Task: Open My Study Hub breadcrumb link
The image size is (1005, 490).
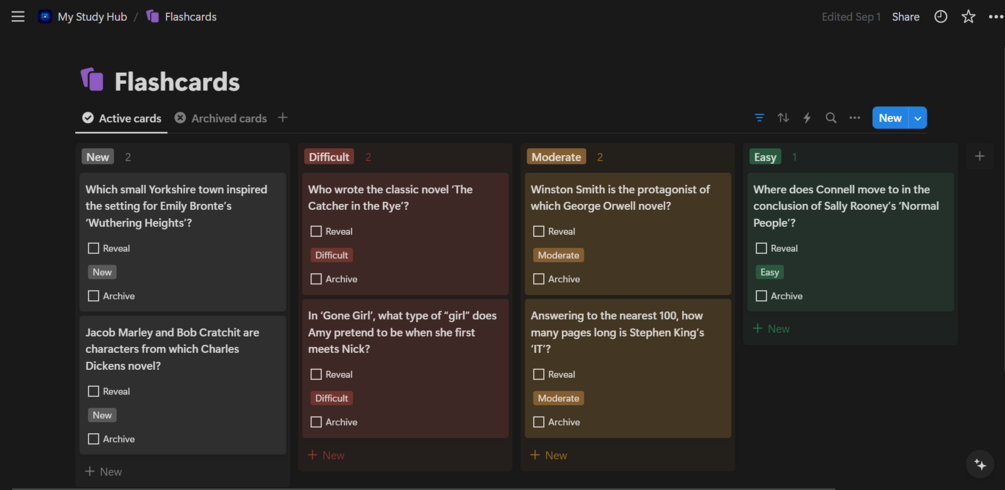Action: tap(92, 17)
